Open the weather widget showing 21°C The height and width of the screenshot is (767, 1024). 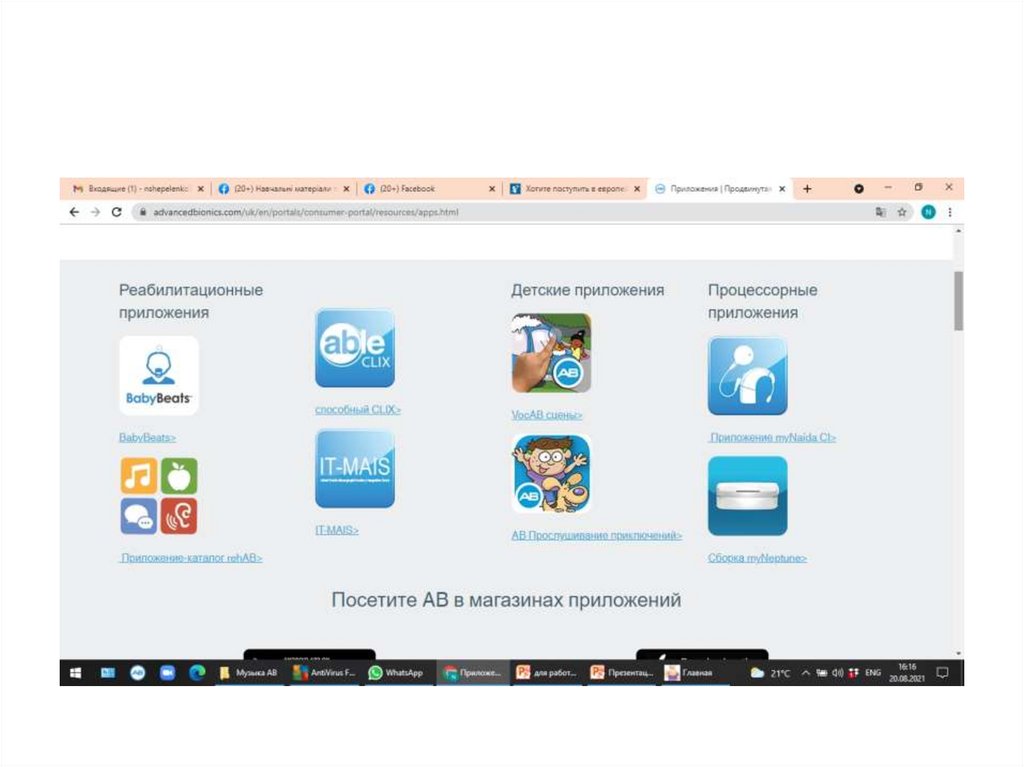coord(771,673)
